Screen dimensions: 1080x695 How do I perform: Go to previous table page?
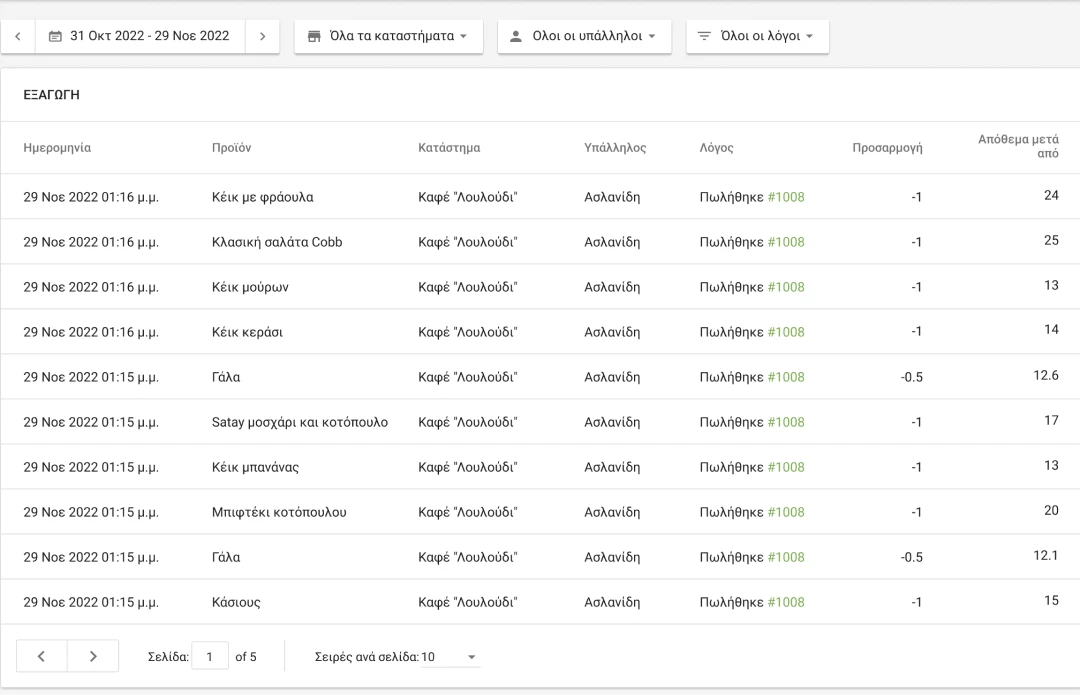(x=42, y=656)
